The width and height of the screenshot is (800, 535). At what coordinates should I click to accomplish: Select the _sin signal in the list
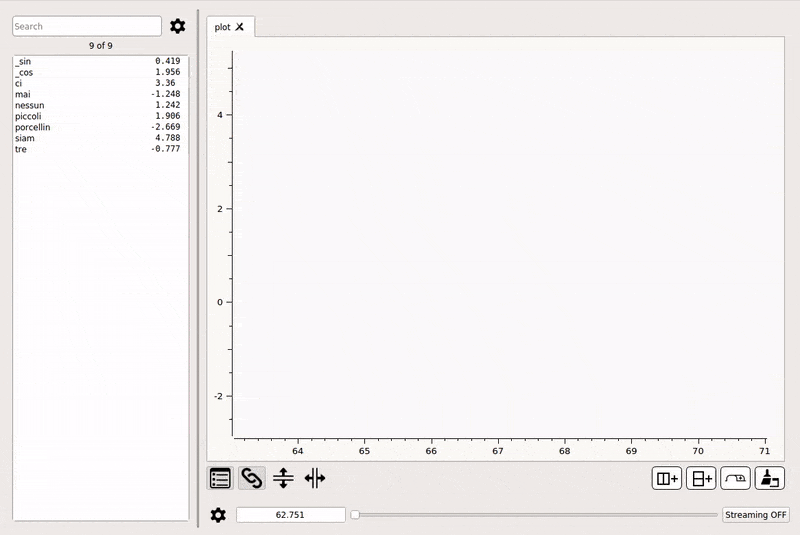point(98,61)
